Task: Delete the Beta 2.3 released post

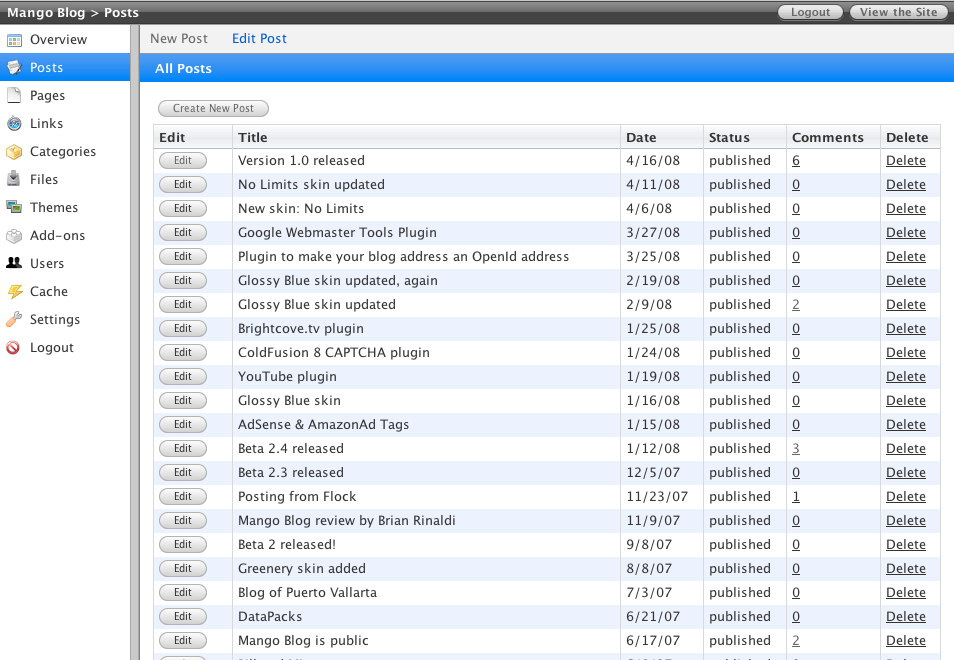Action: tap(906, 473)
